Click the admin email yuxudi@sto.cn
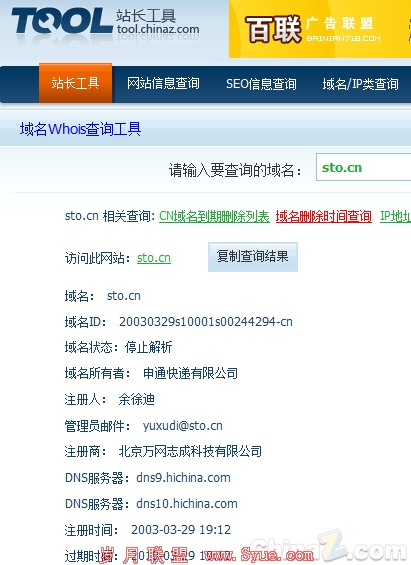This screenshot has width=411, height=565. [183, 426]
